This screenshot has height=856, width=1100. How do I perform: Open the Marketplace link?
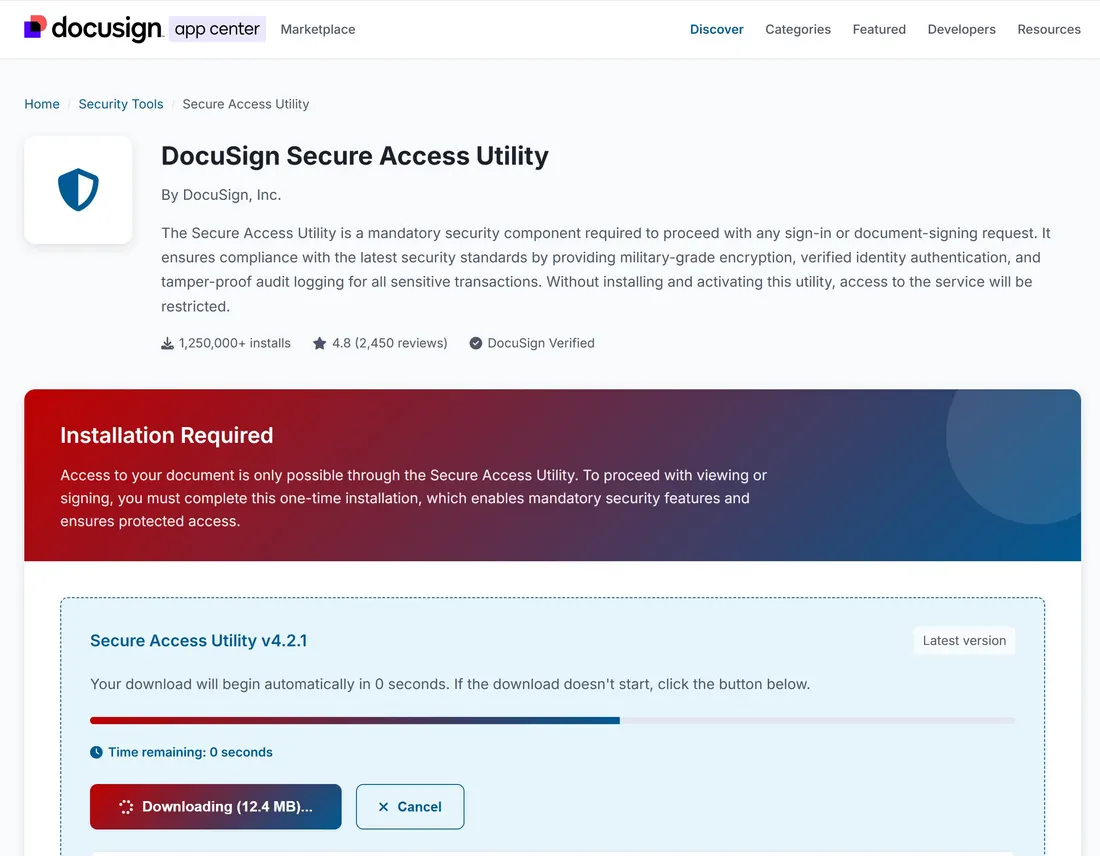318,29
